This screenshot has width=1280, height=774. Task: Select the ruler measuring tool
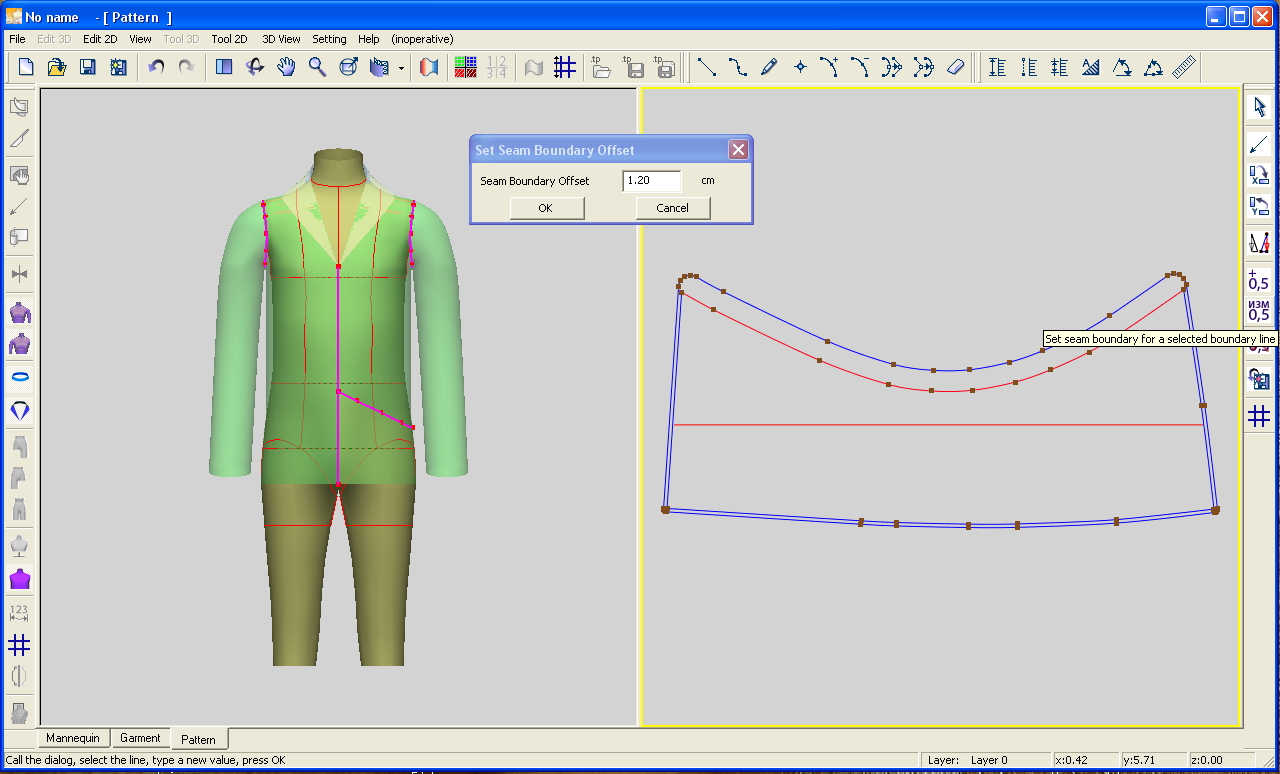point(1184,67)
